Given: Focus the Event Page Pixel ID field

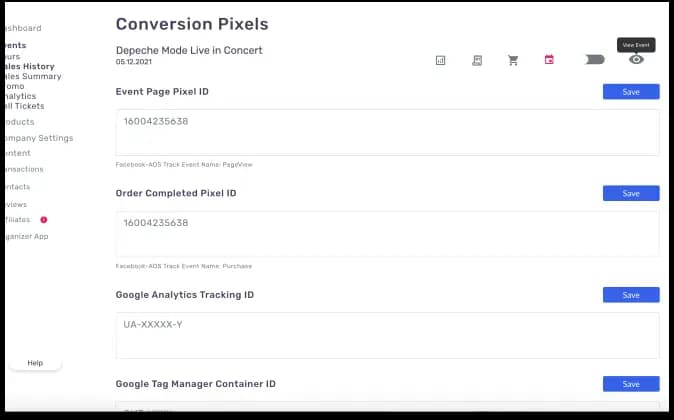Looking at the screenshot, I should click(x=387, y=132).
